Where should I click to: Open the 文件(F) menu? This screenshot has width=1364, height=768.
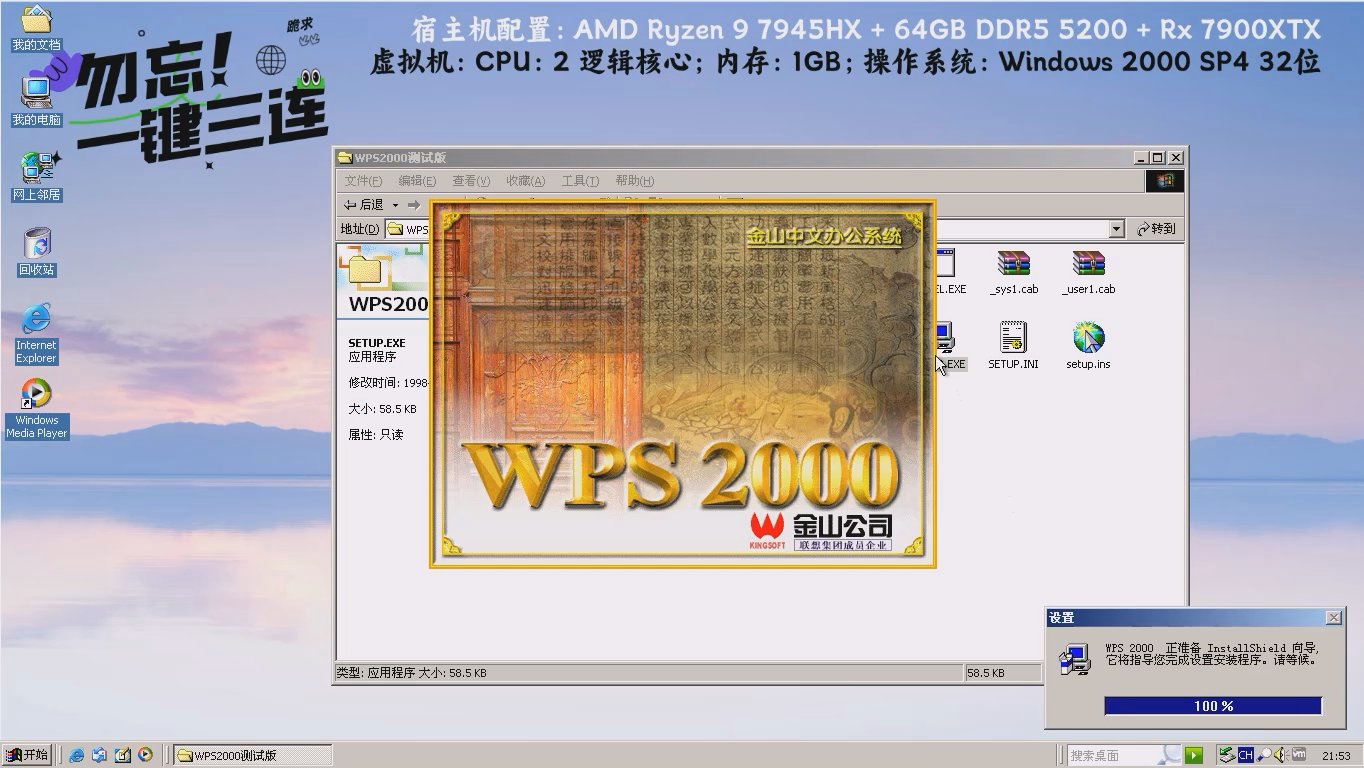point(363,181)
